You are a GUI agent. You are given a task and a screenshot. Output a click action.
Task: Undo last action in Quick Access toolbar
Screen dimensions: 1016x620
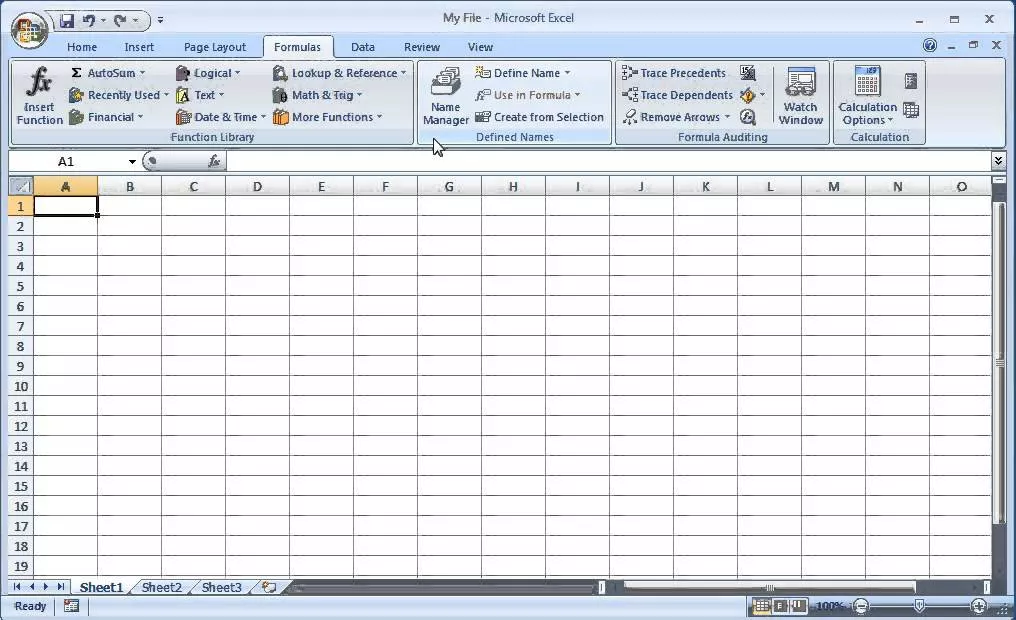tap(89, 21)
